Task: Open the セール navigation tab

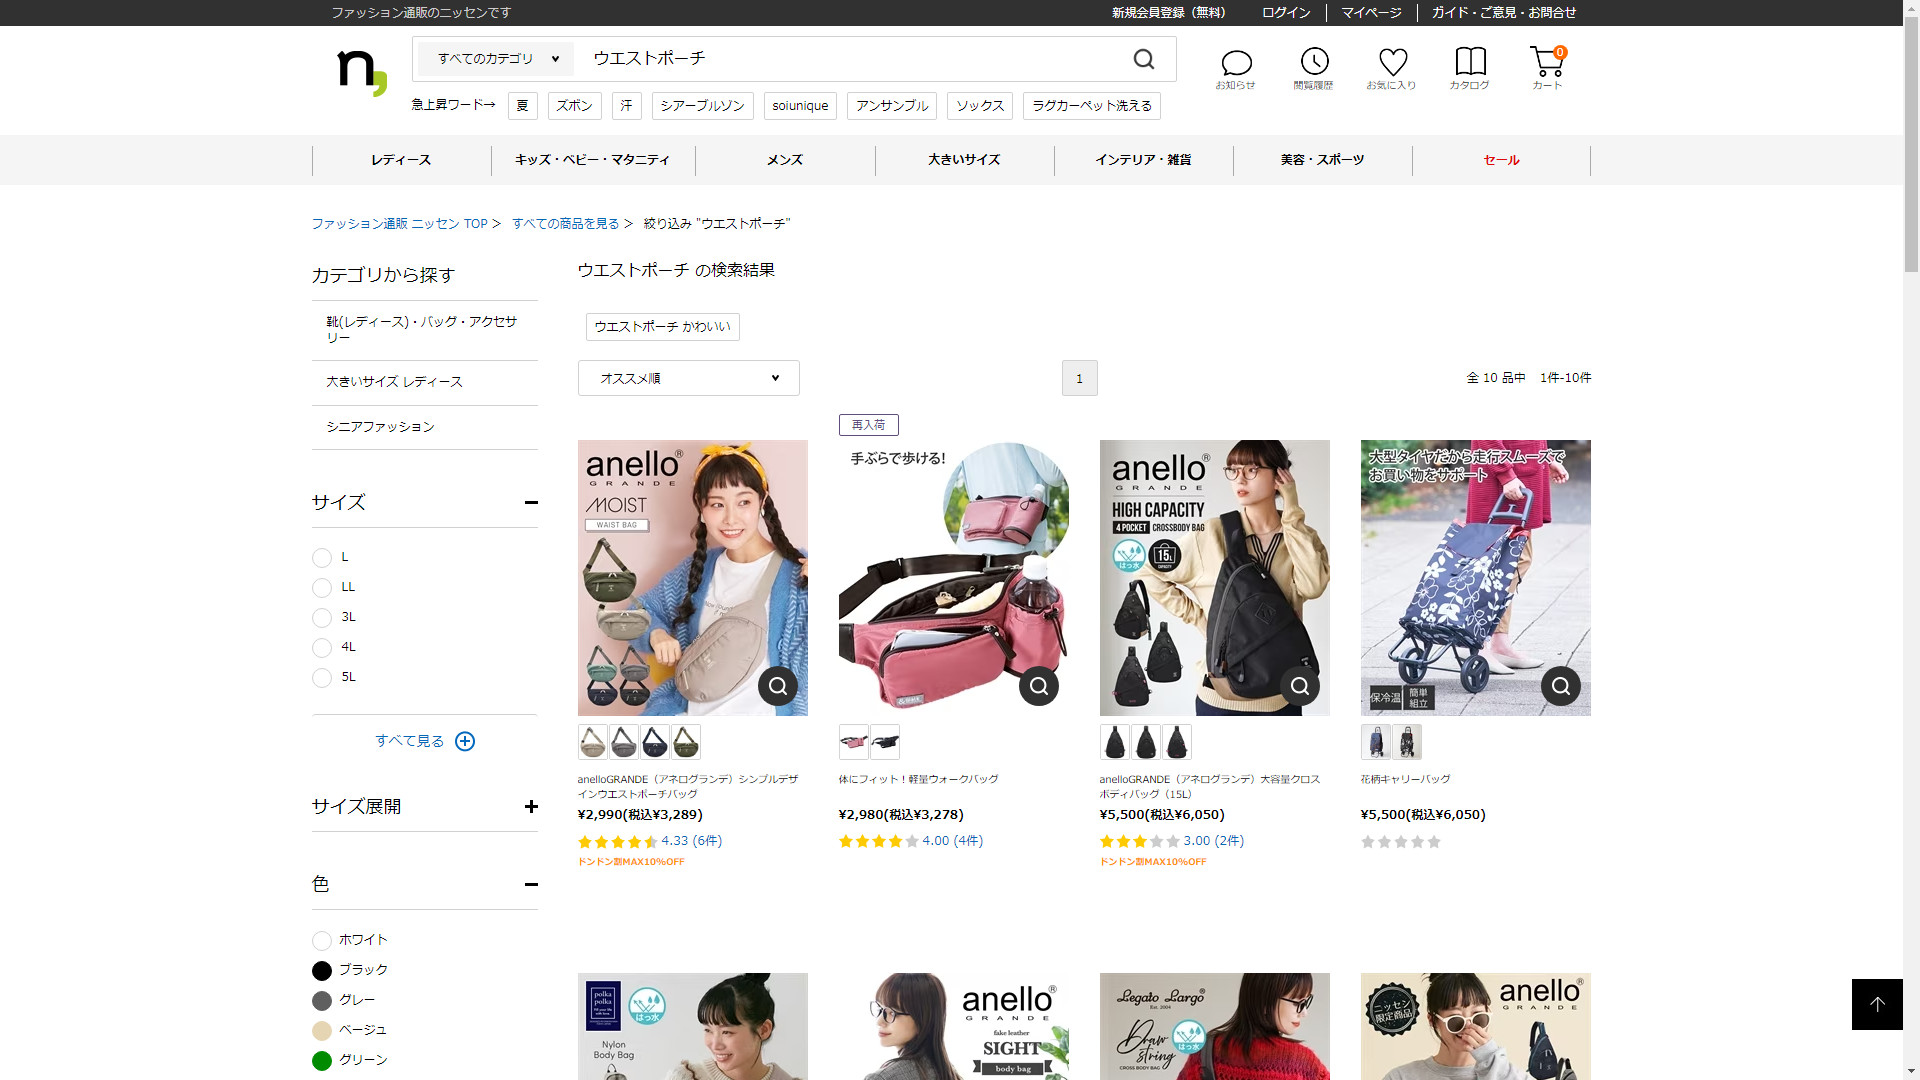Action: tap(1500, 160)
